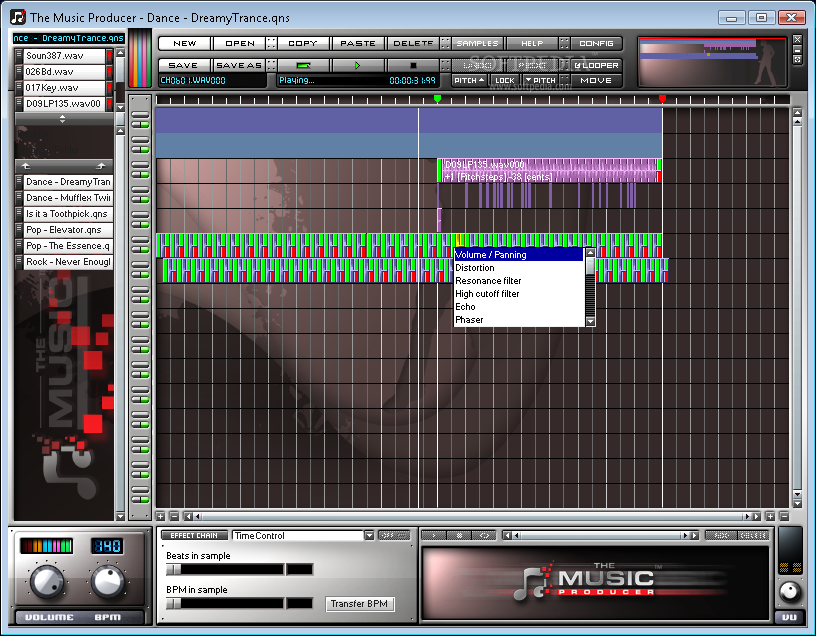Click the green marker icon beside Soun387.wav
This screenshot has width=816, height=636.
(x=19, y=56)
